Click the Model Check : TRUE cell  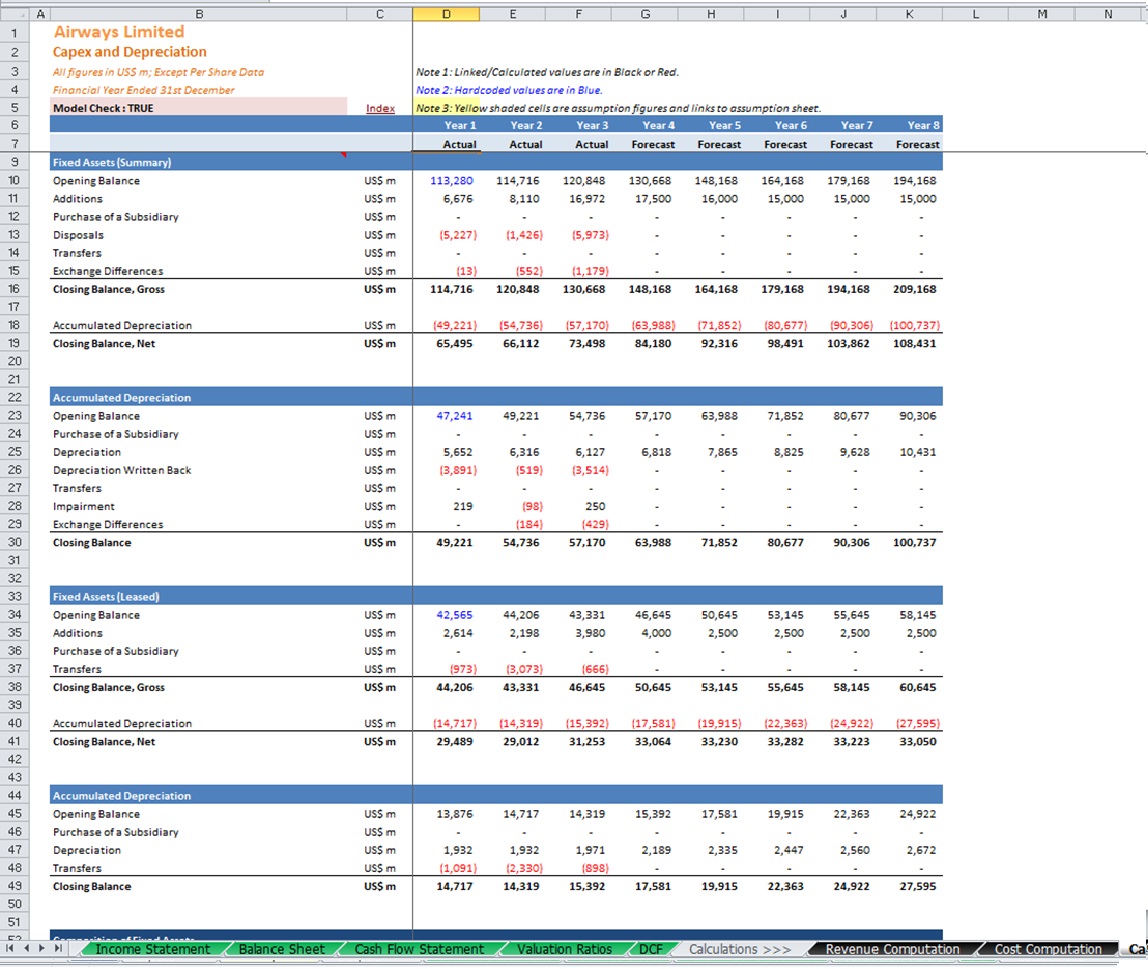pyautogui.click(x=198, y=108)
